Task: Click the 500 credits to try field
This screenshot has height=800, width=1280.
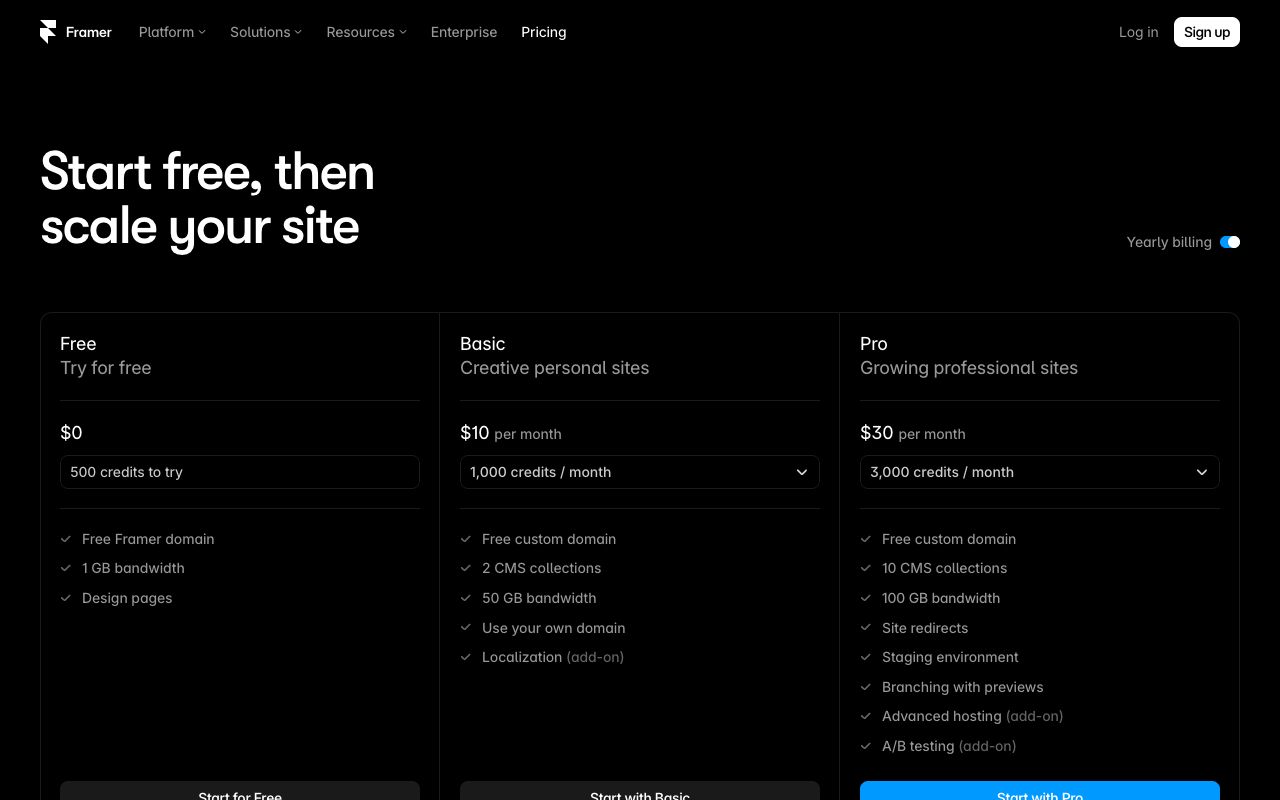Action: point(240,472)
